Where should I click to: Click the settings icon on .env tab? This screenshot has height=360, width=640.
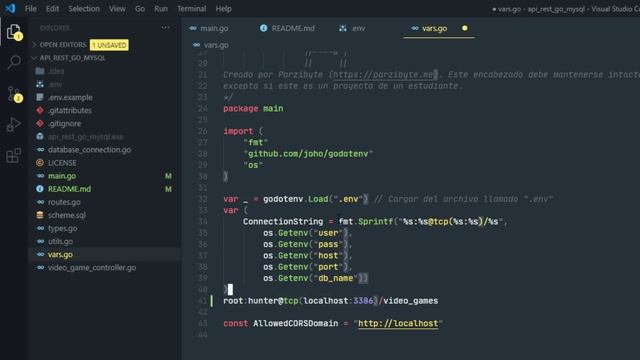pyautogui.click(x=343, y=28)
